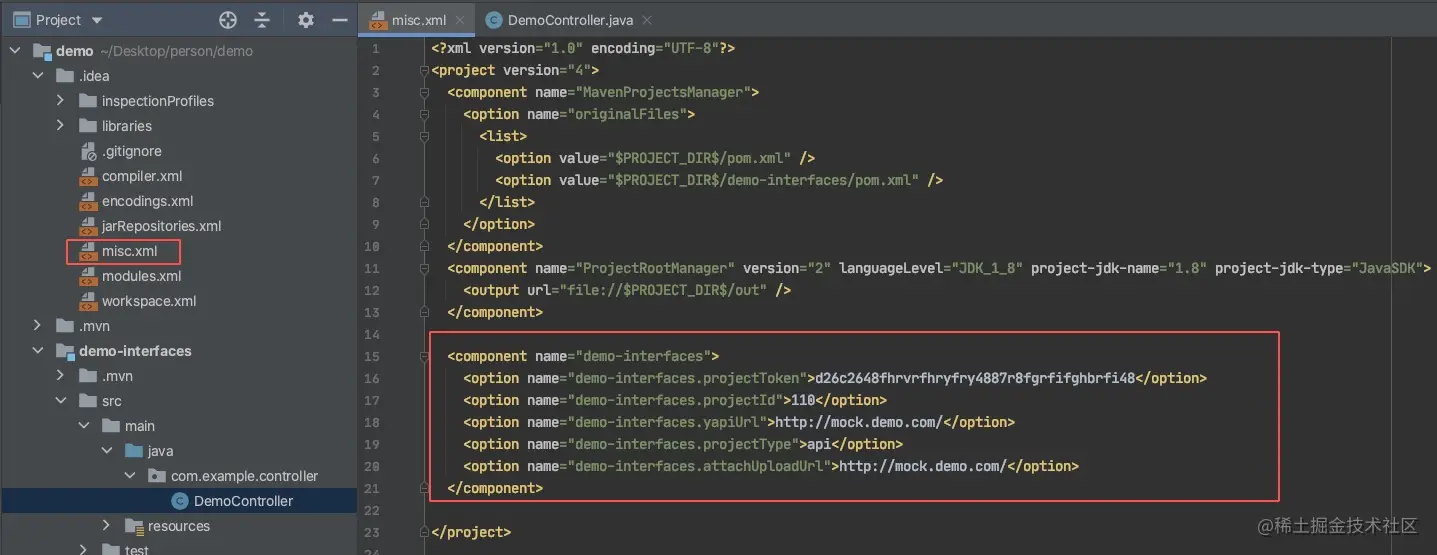
Task: Fold originalFiles option at line 4
Action: tap(424, 114)
